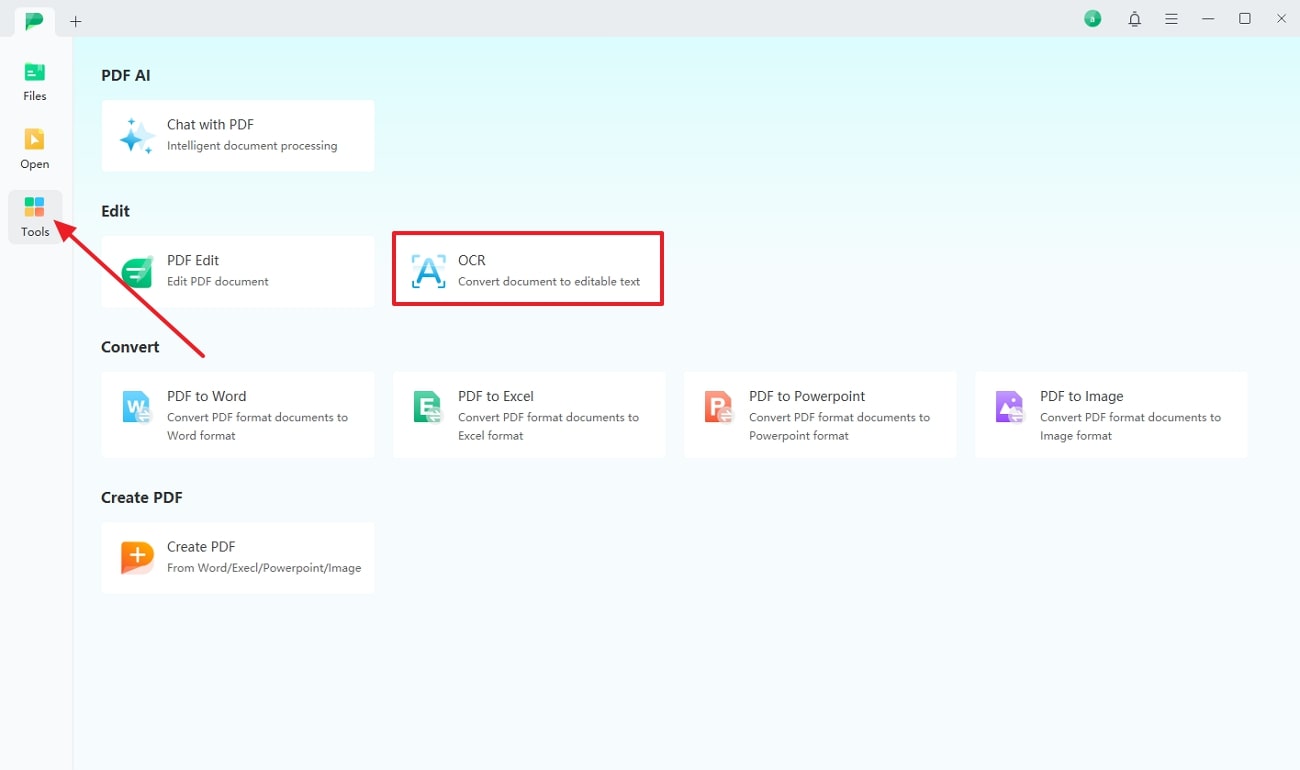Click the 'Edit PDF document' description text
Viewport: 1300px width, 770px height.
click(218, 282)
